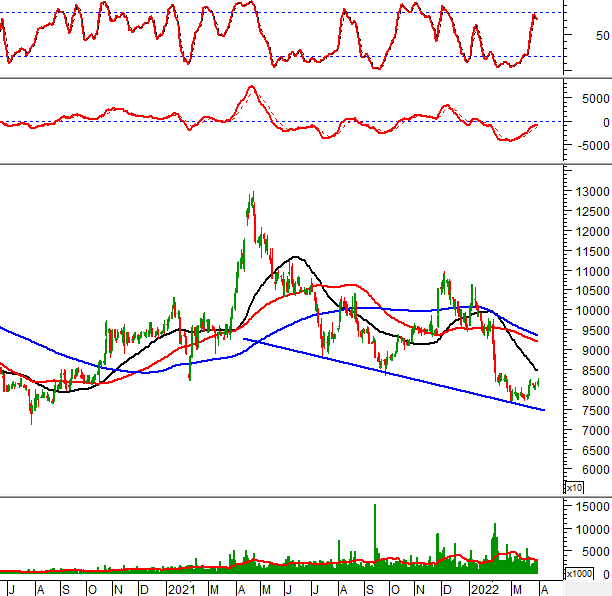
Task: Click the x1000 volume scale multiplier box
Action: 579,574
